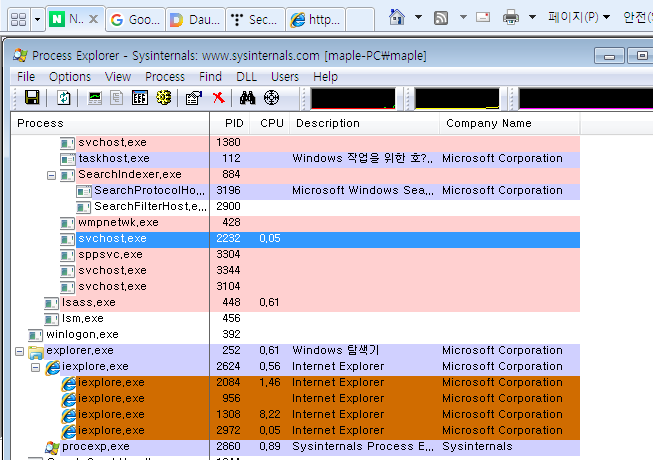Sort by the Description column header
This screenshot has width=653, height=460.
pos(364,123)
